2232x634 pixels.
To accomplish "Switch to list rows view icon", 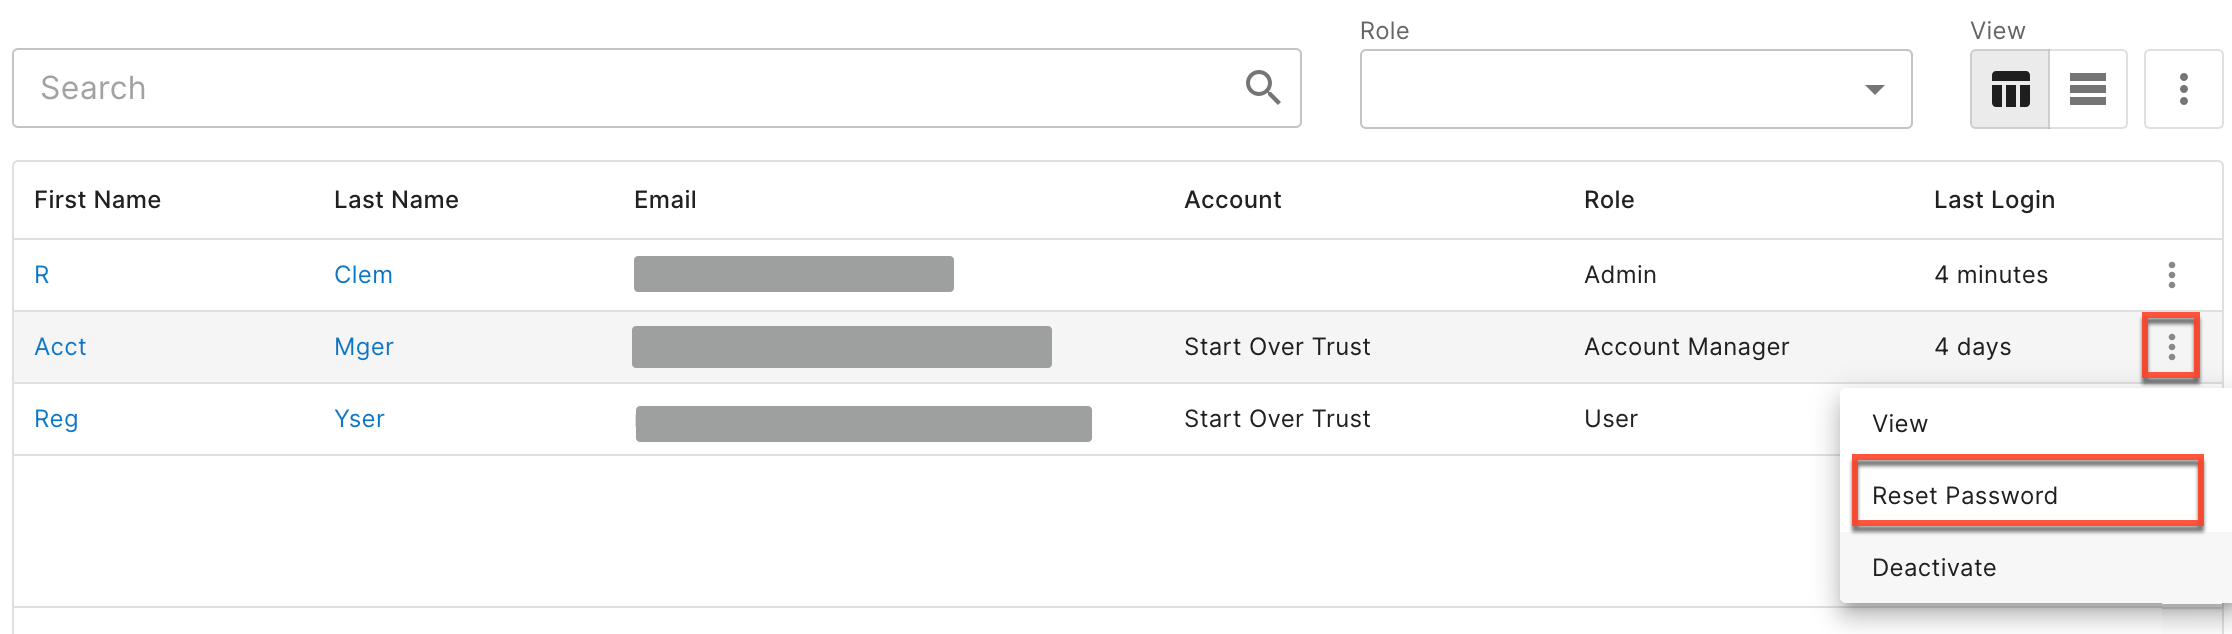I will [x=2088, y=89].
